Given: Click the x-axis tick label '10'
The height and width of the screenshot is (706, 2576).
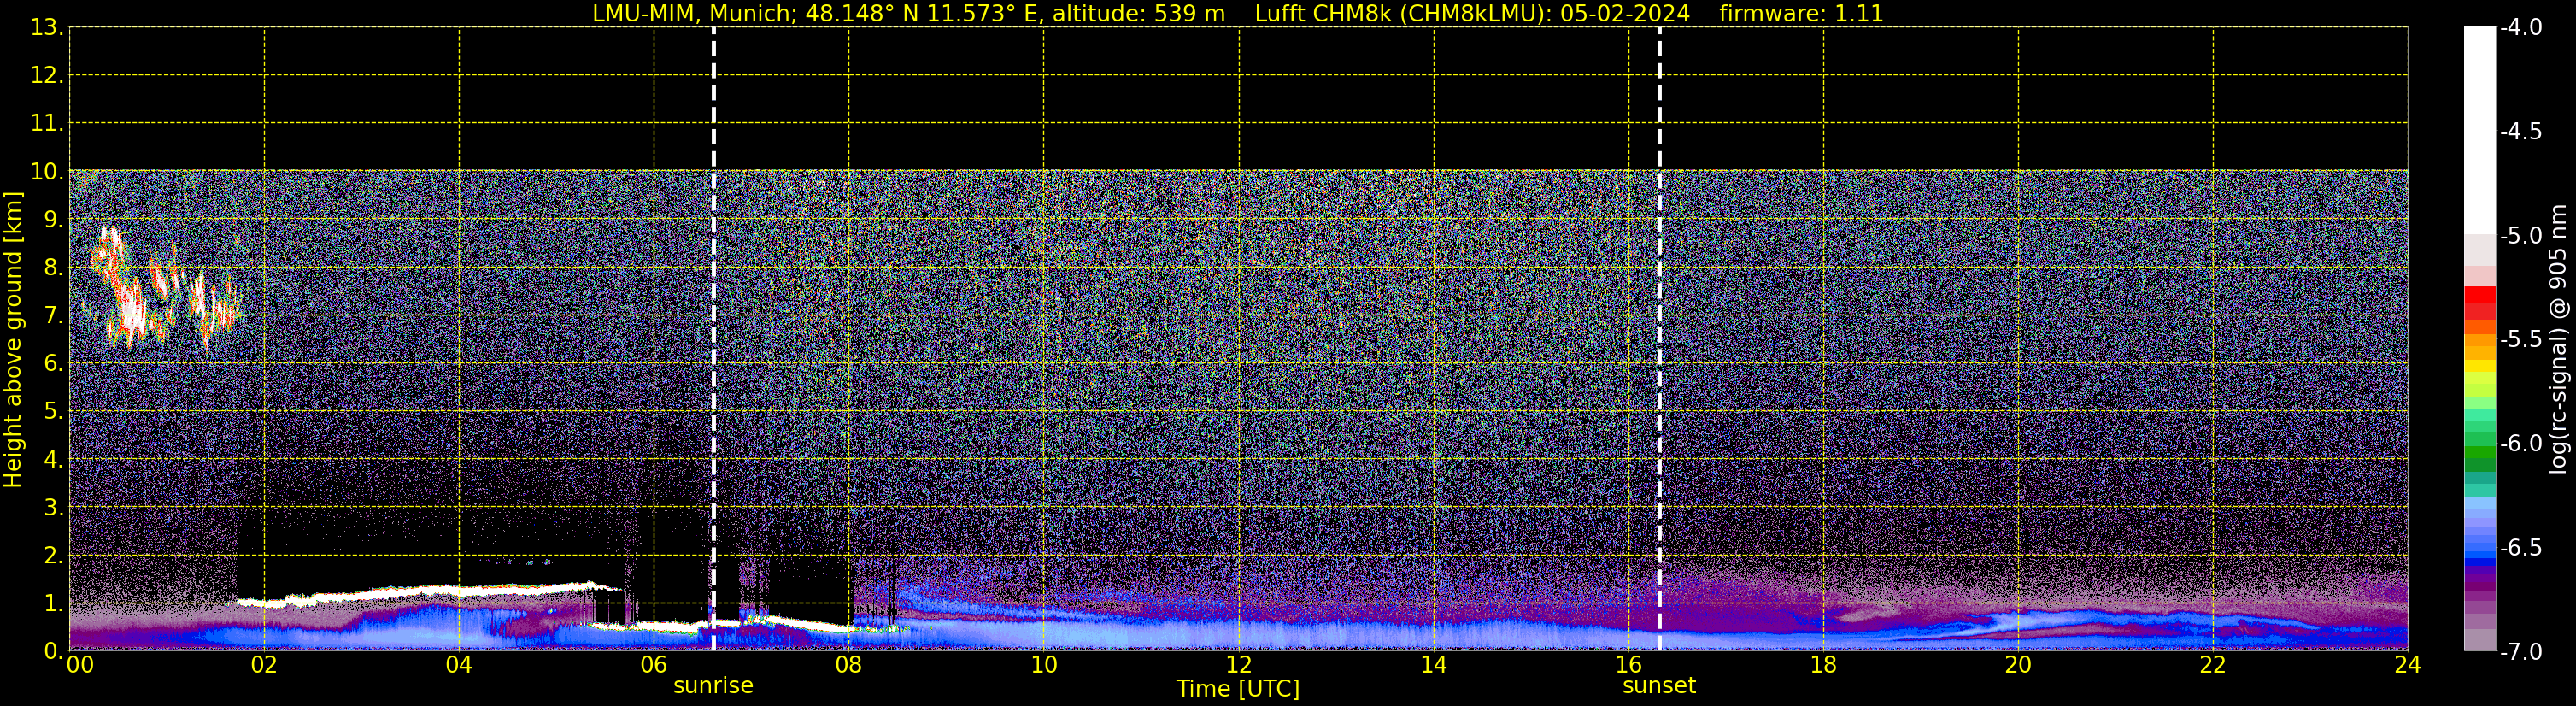Looking at the screenshot, I should click(x=1044, y=665).
